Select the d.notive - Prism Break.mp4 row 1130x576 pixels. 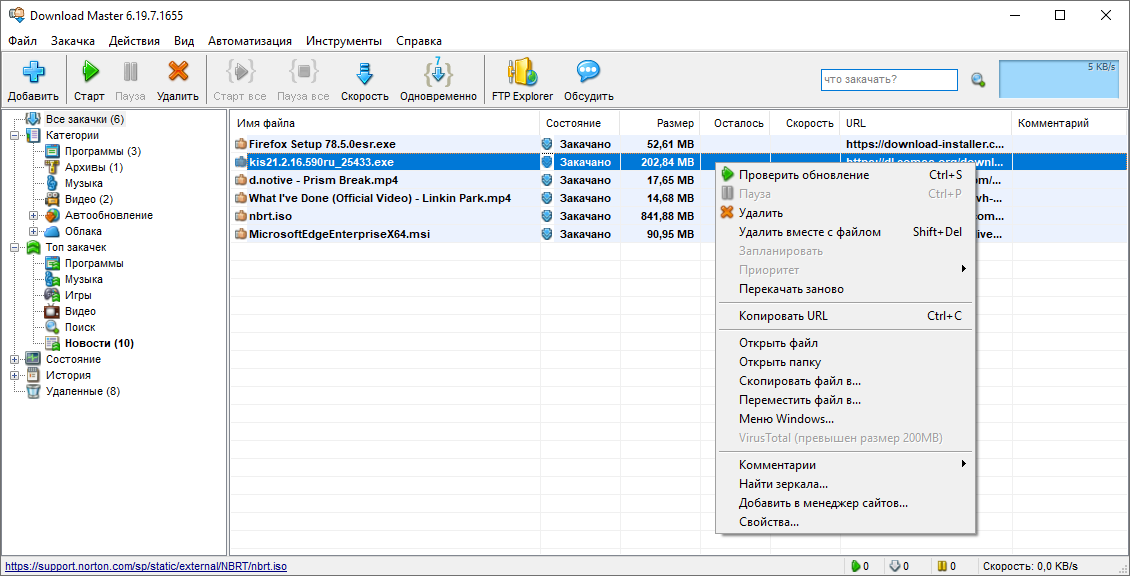point(677,180)
